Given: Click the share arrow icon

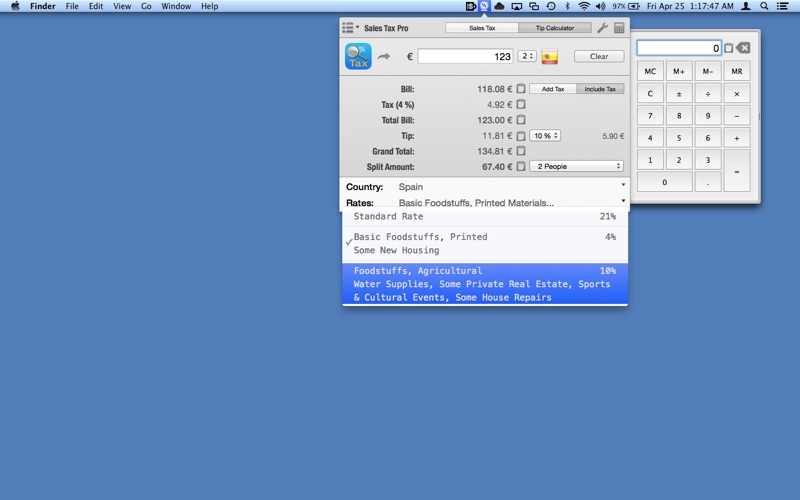Looking at the screenshot, I should coord(384,57).
